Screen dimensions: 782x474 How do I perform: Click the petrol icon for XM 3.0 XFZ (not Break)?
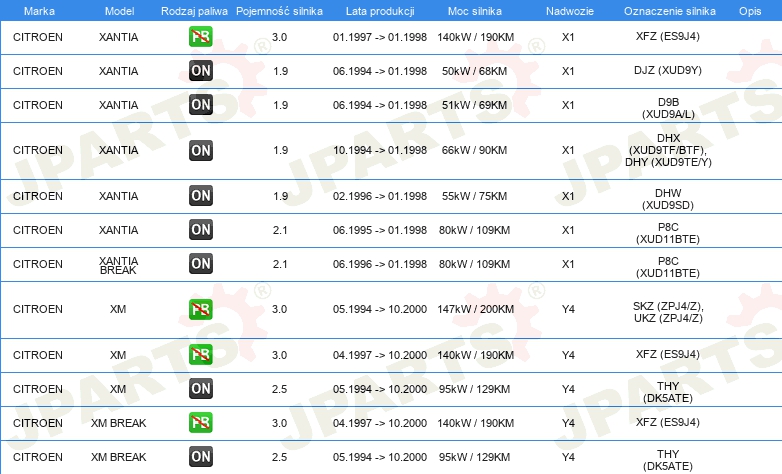[200, 354]
